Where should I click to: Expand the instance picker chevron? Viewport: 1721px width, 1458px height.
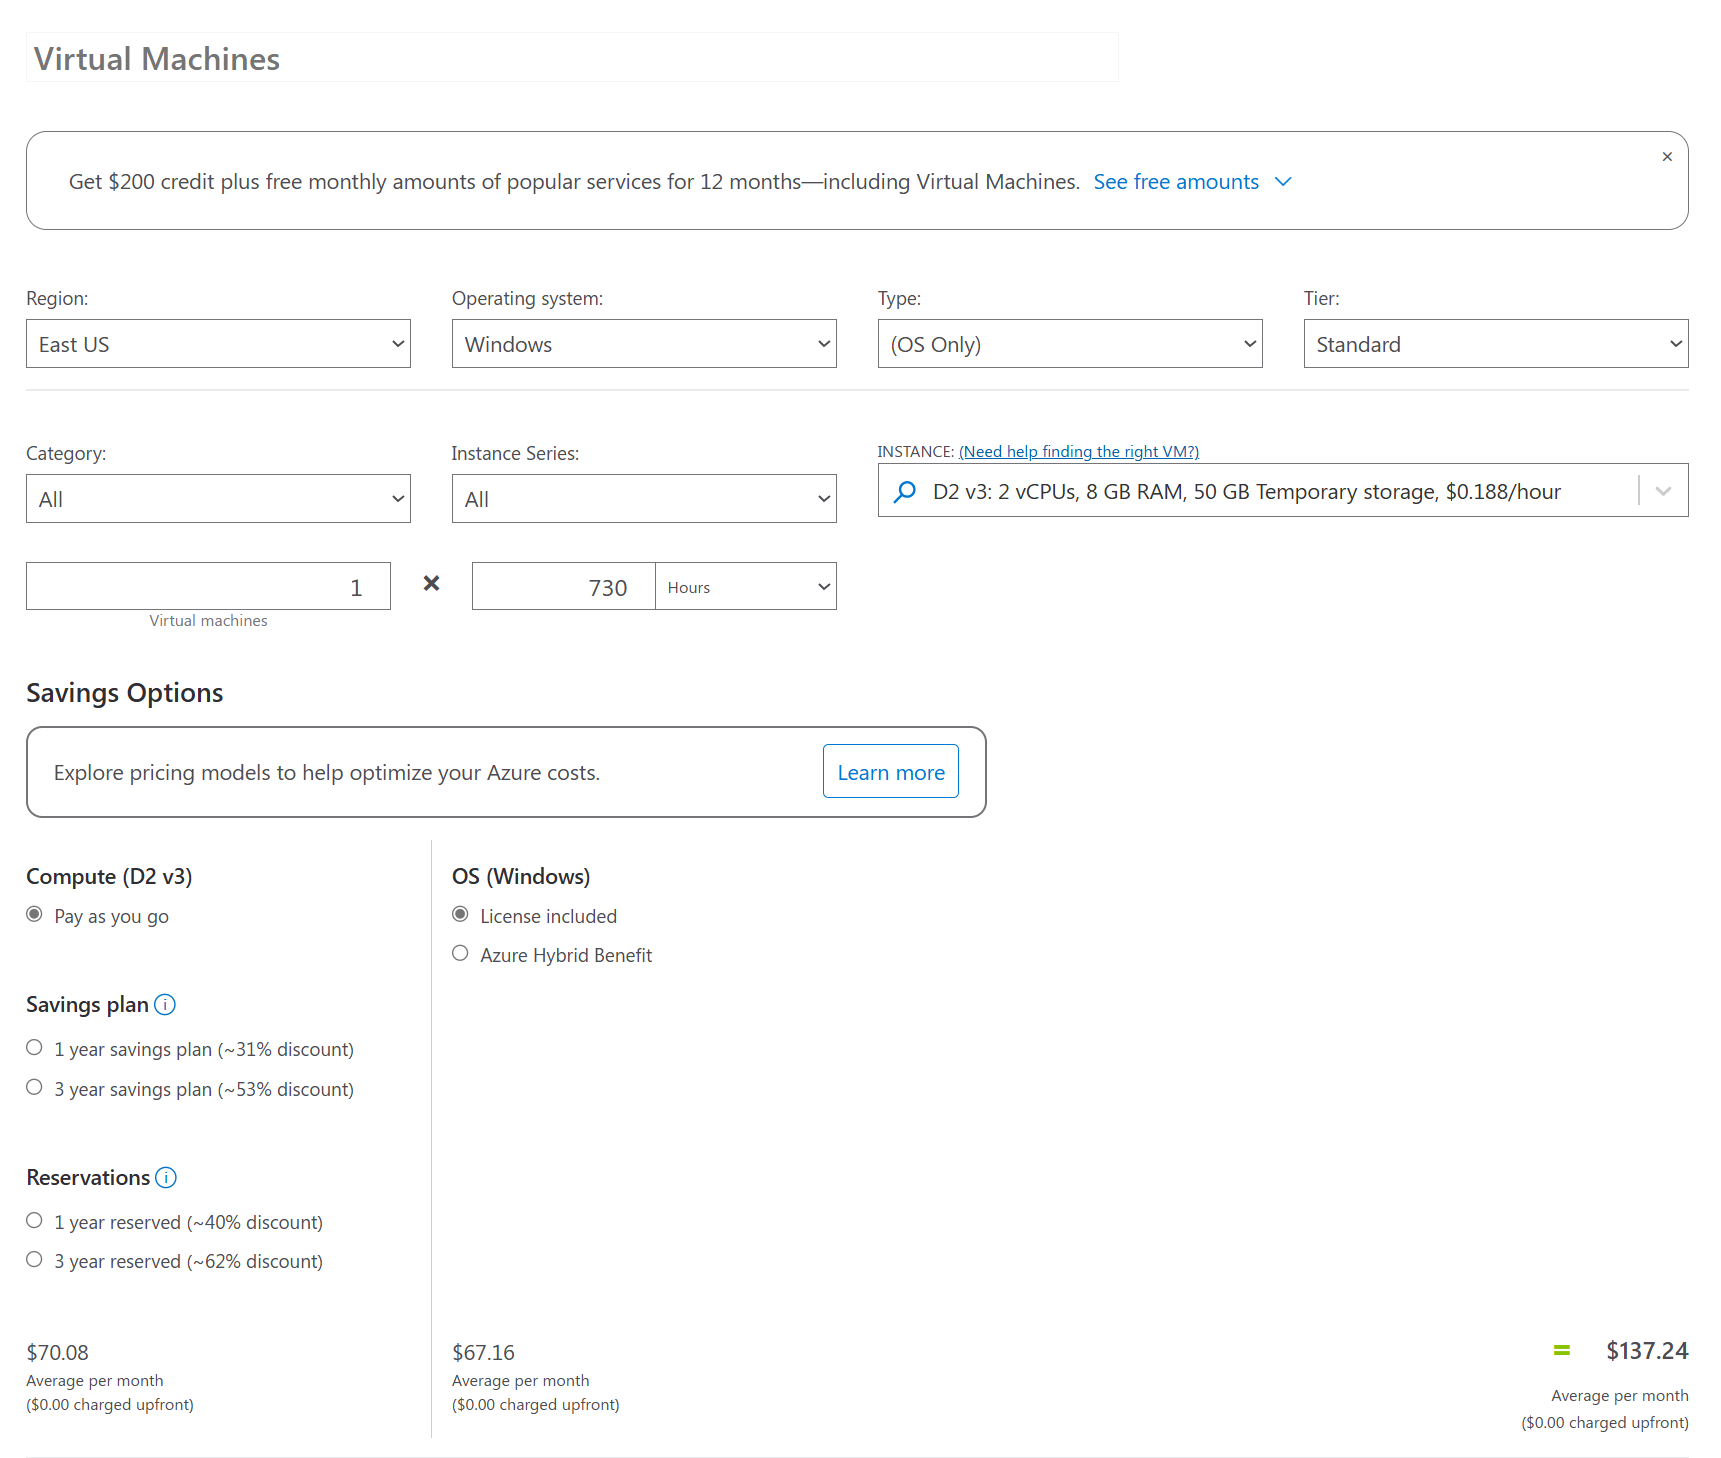(x=1663, y=491)
